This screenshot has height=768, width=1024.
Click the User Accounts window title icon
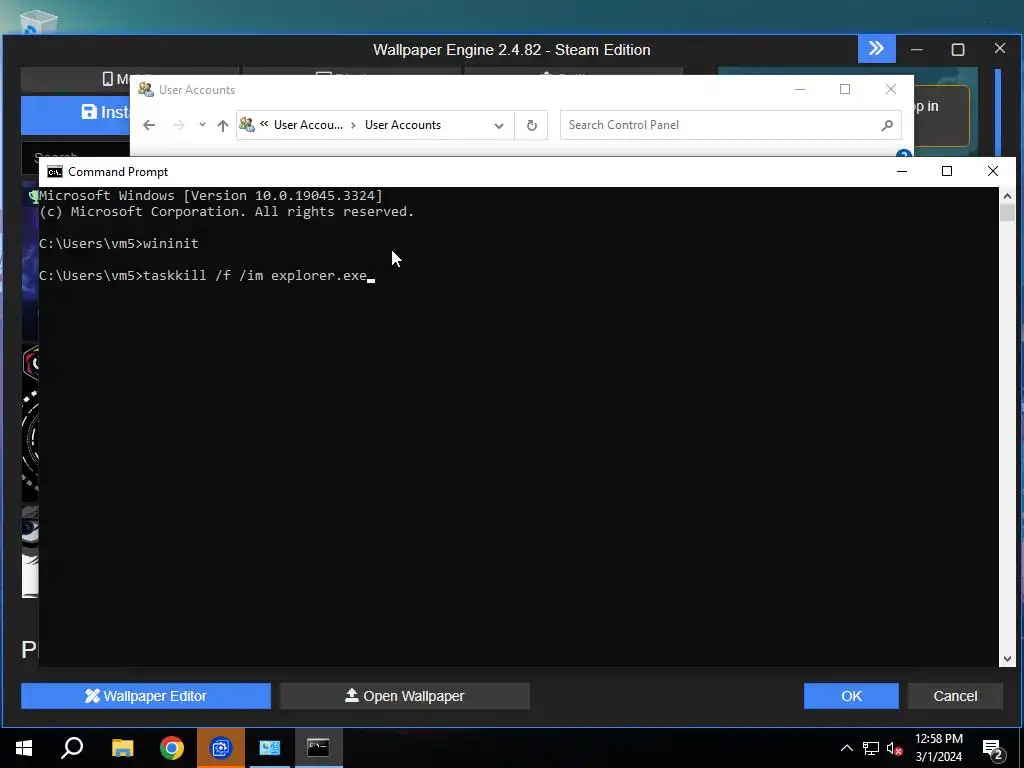[146, 89]
